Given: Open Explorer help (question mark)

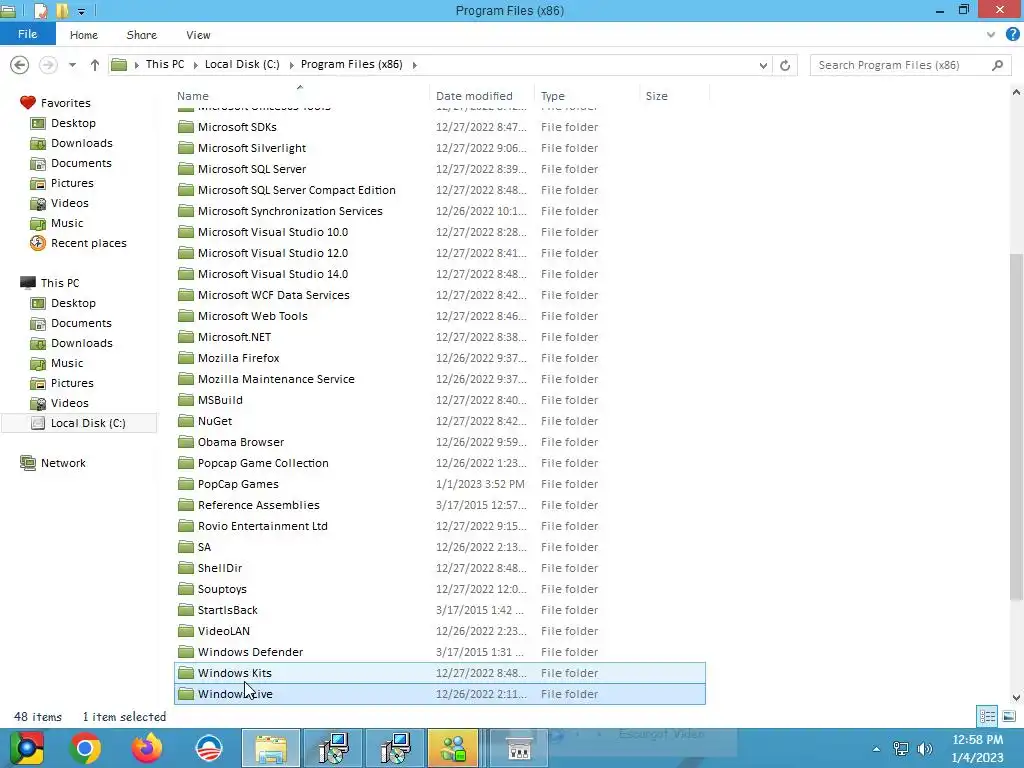Looking at the screenshot, I should (x=1012, y=35).
